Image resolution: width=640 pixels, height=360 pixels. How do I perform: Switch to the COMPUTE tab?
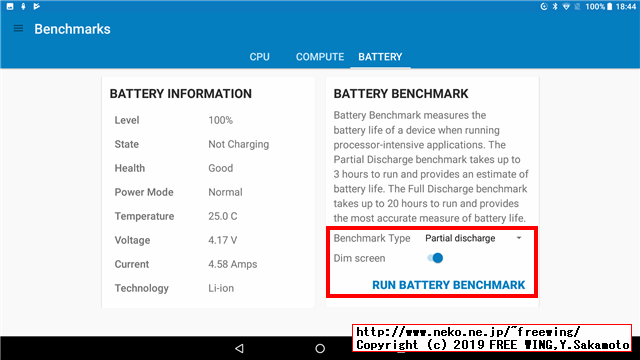(320, 57)
